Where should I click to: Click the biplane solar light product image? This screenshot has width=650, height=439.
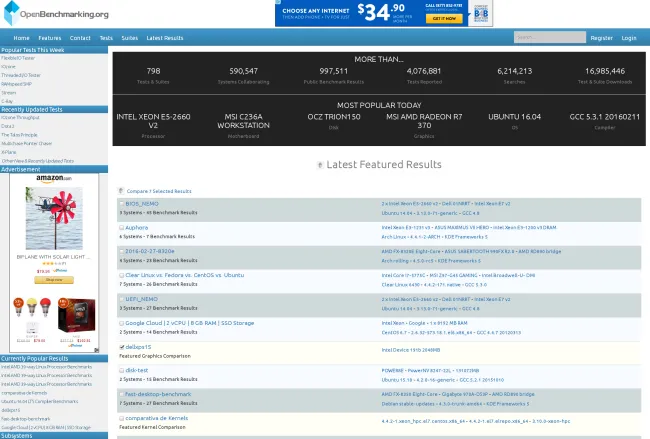coord(54,218)
